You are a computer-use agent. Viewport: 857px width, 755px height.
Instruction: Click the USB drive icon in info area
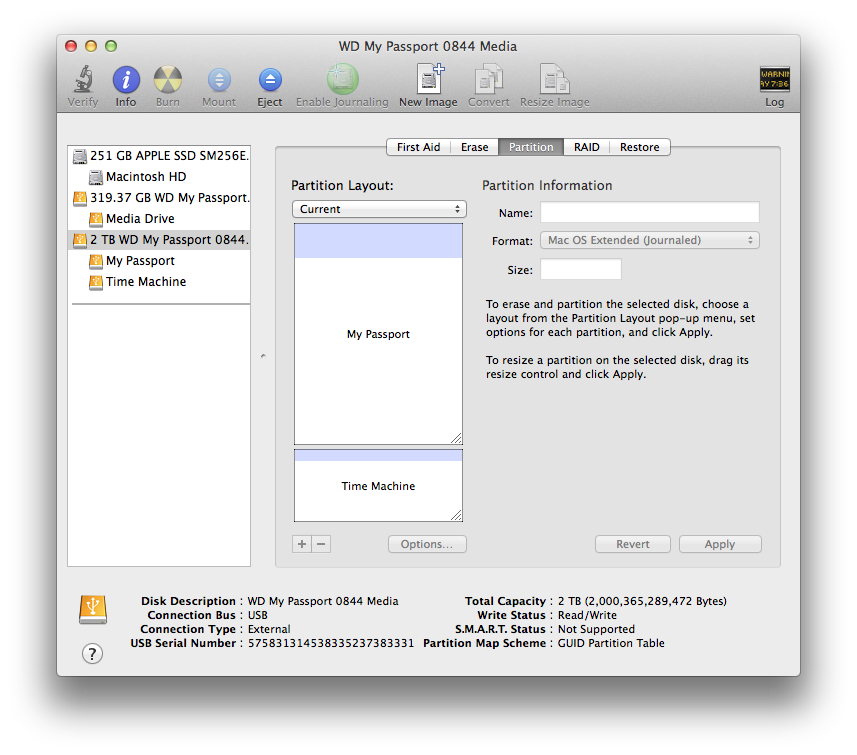(x=93, y=610)
